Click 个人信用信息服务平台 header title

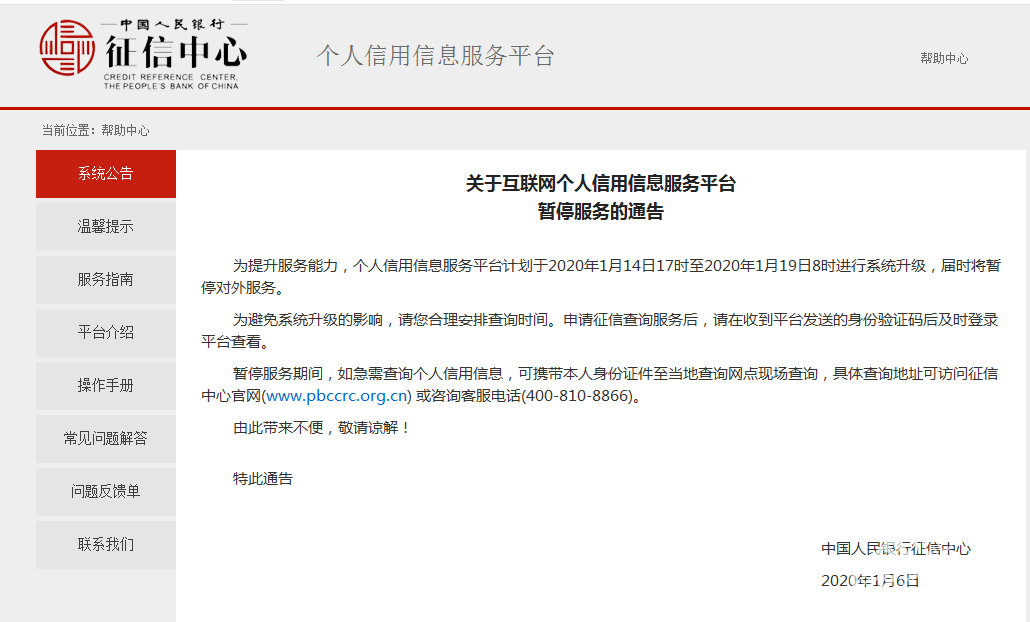pos(436,56)
